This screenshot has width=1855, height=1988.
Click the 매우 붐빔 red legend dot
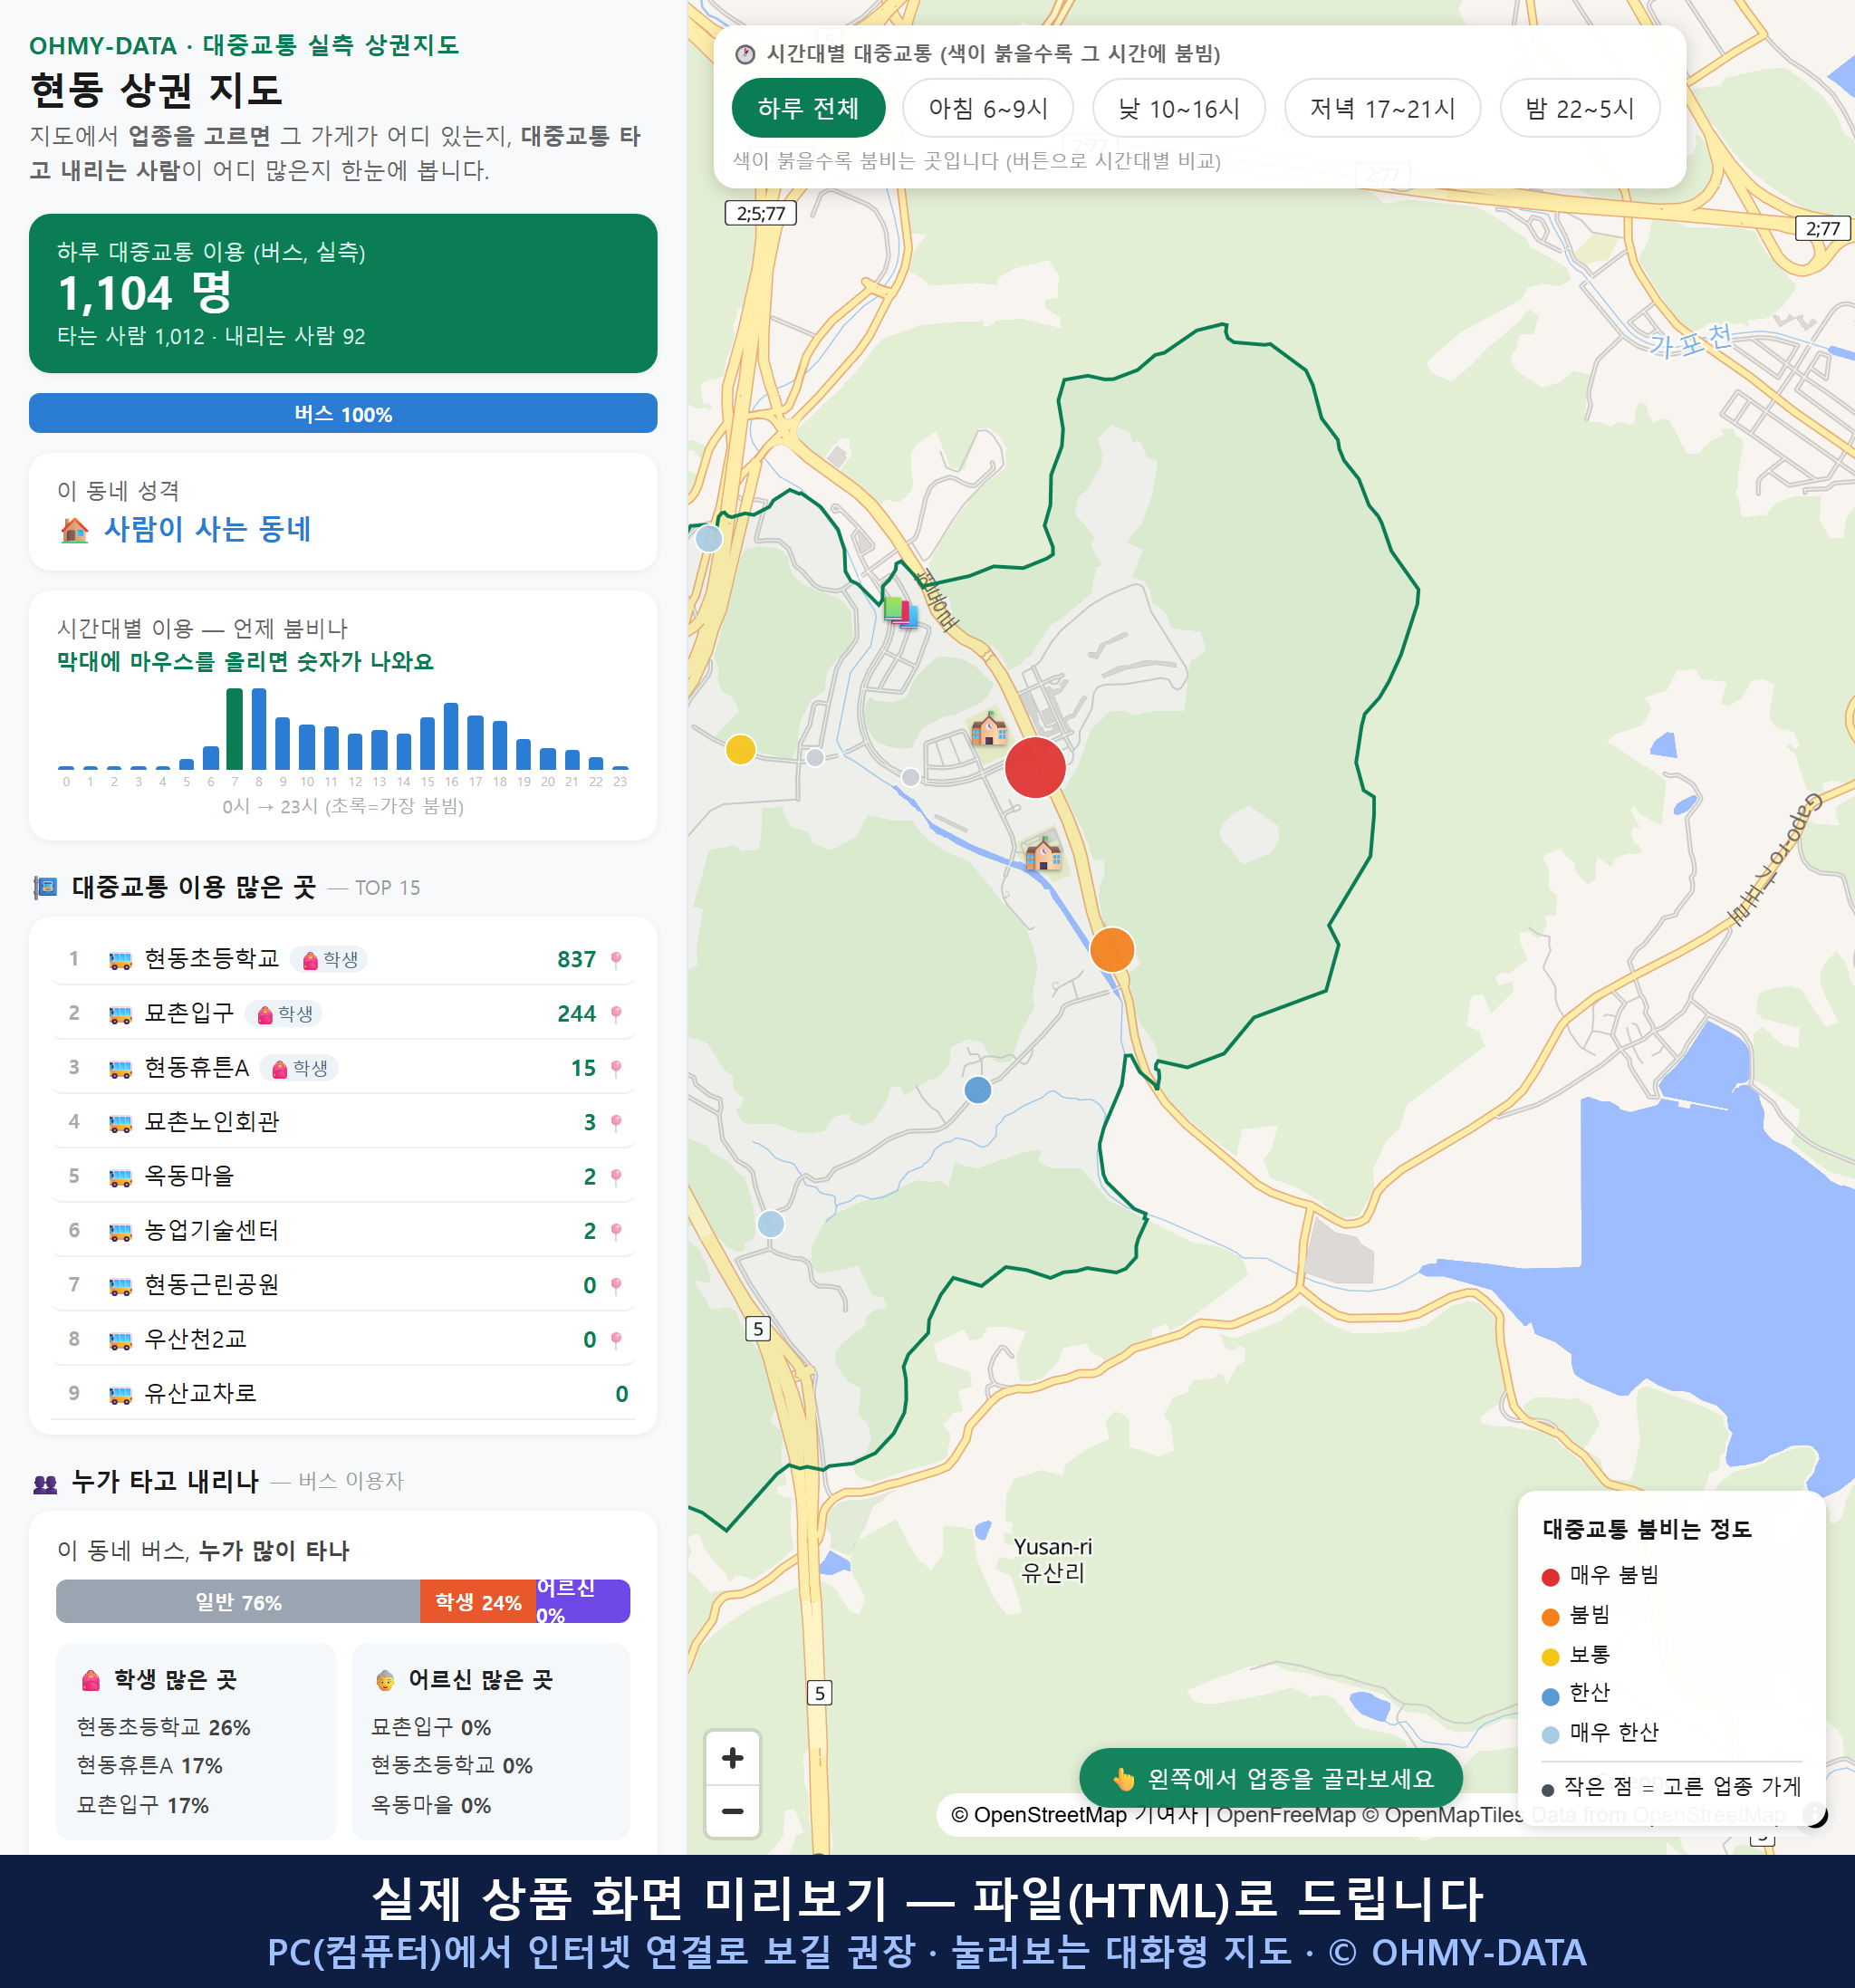[x=1550, y=1577]
